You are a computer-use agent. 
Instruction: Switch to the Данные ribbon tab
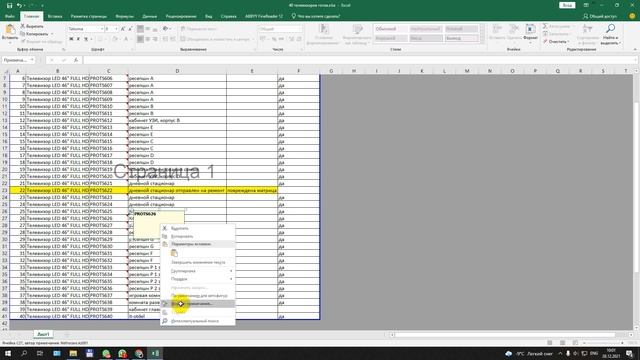tap(149, 16)
